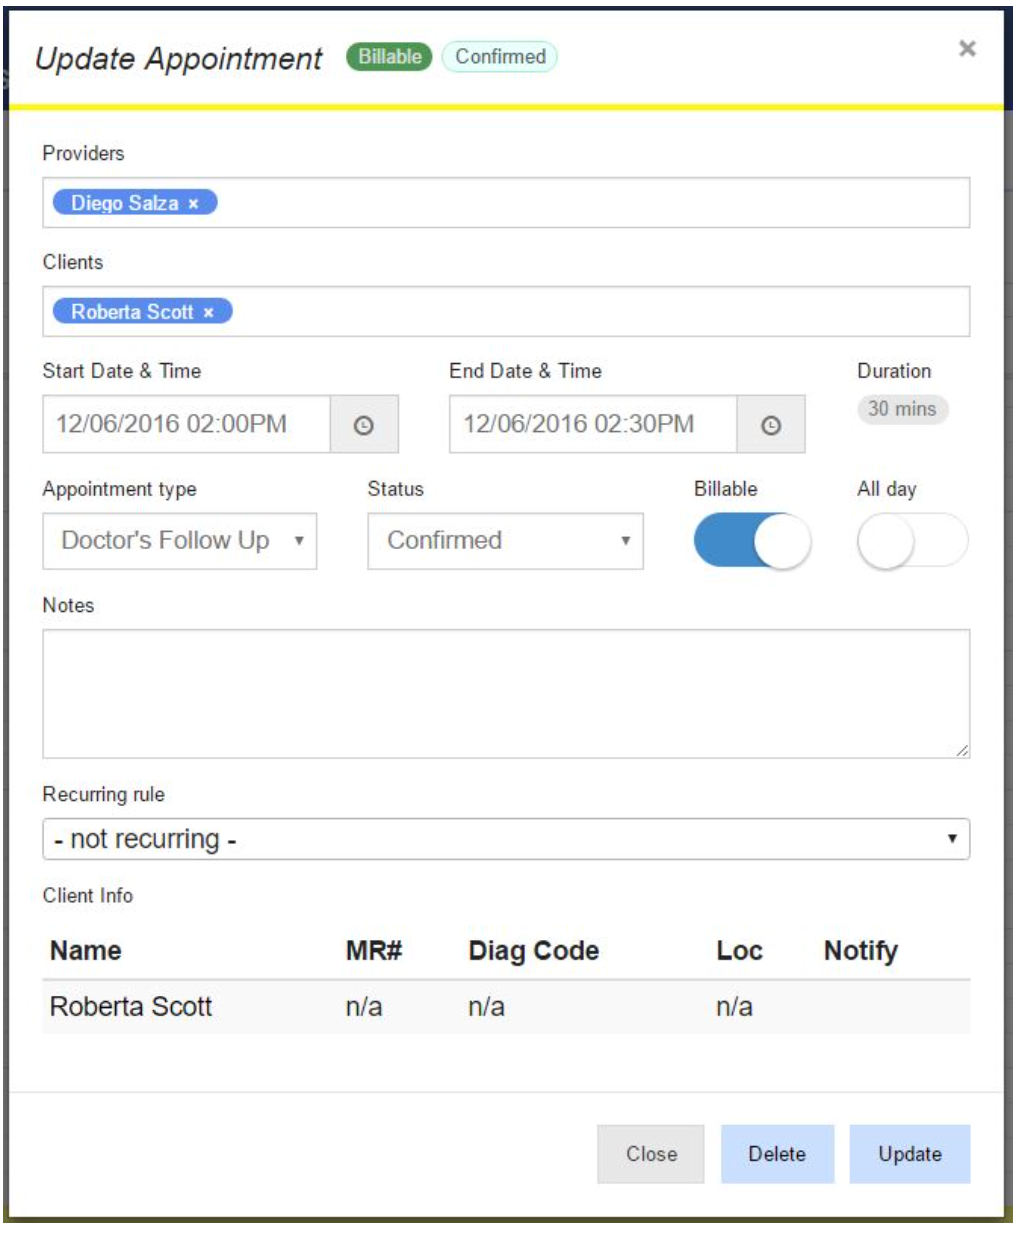Screen dimensions: 1024x1234
Task: Remove Diego Salza from providers
Action: pos(194,203)
